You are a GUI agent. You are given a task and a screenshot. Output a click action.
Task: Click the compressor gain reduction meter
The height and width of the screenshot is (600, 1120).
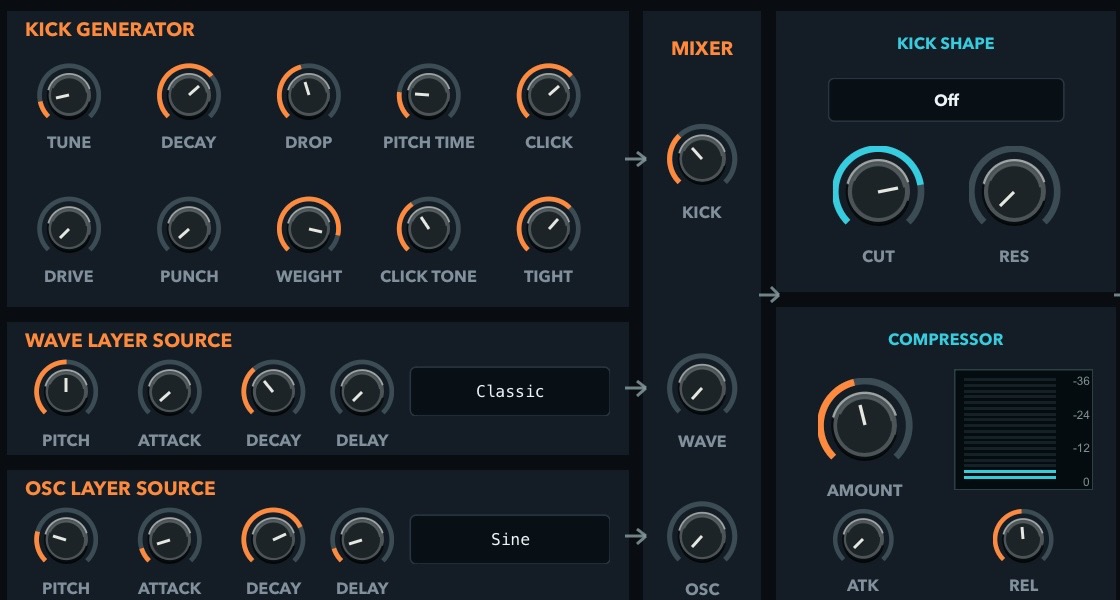point(1023,429)
